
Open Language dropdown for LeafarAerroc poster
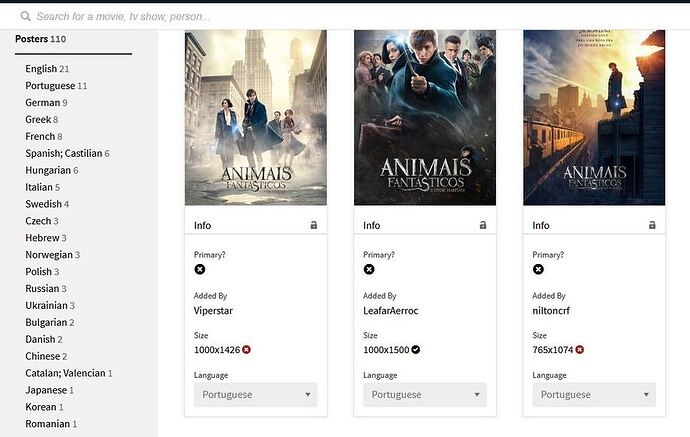click(425, 394)
